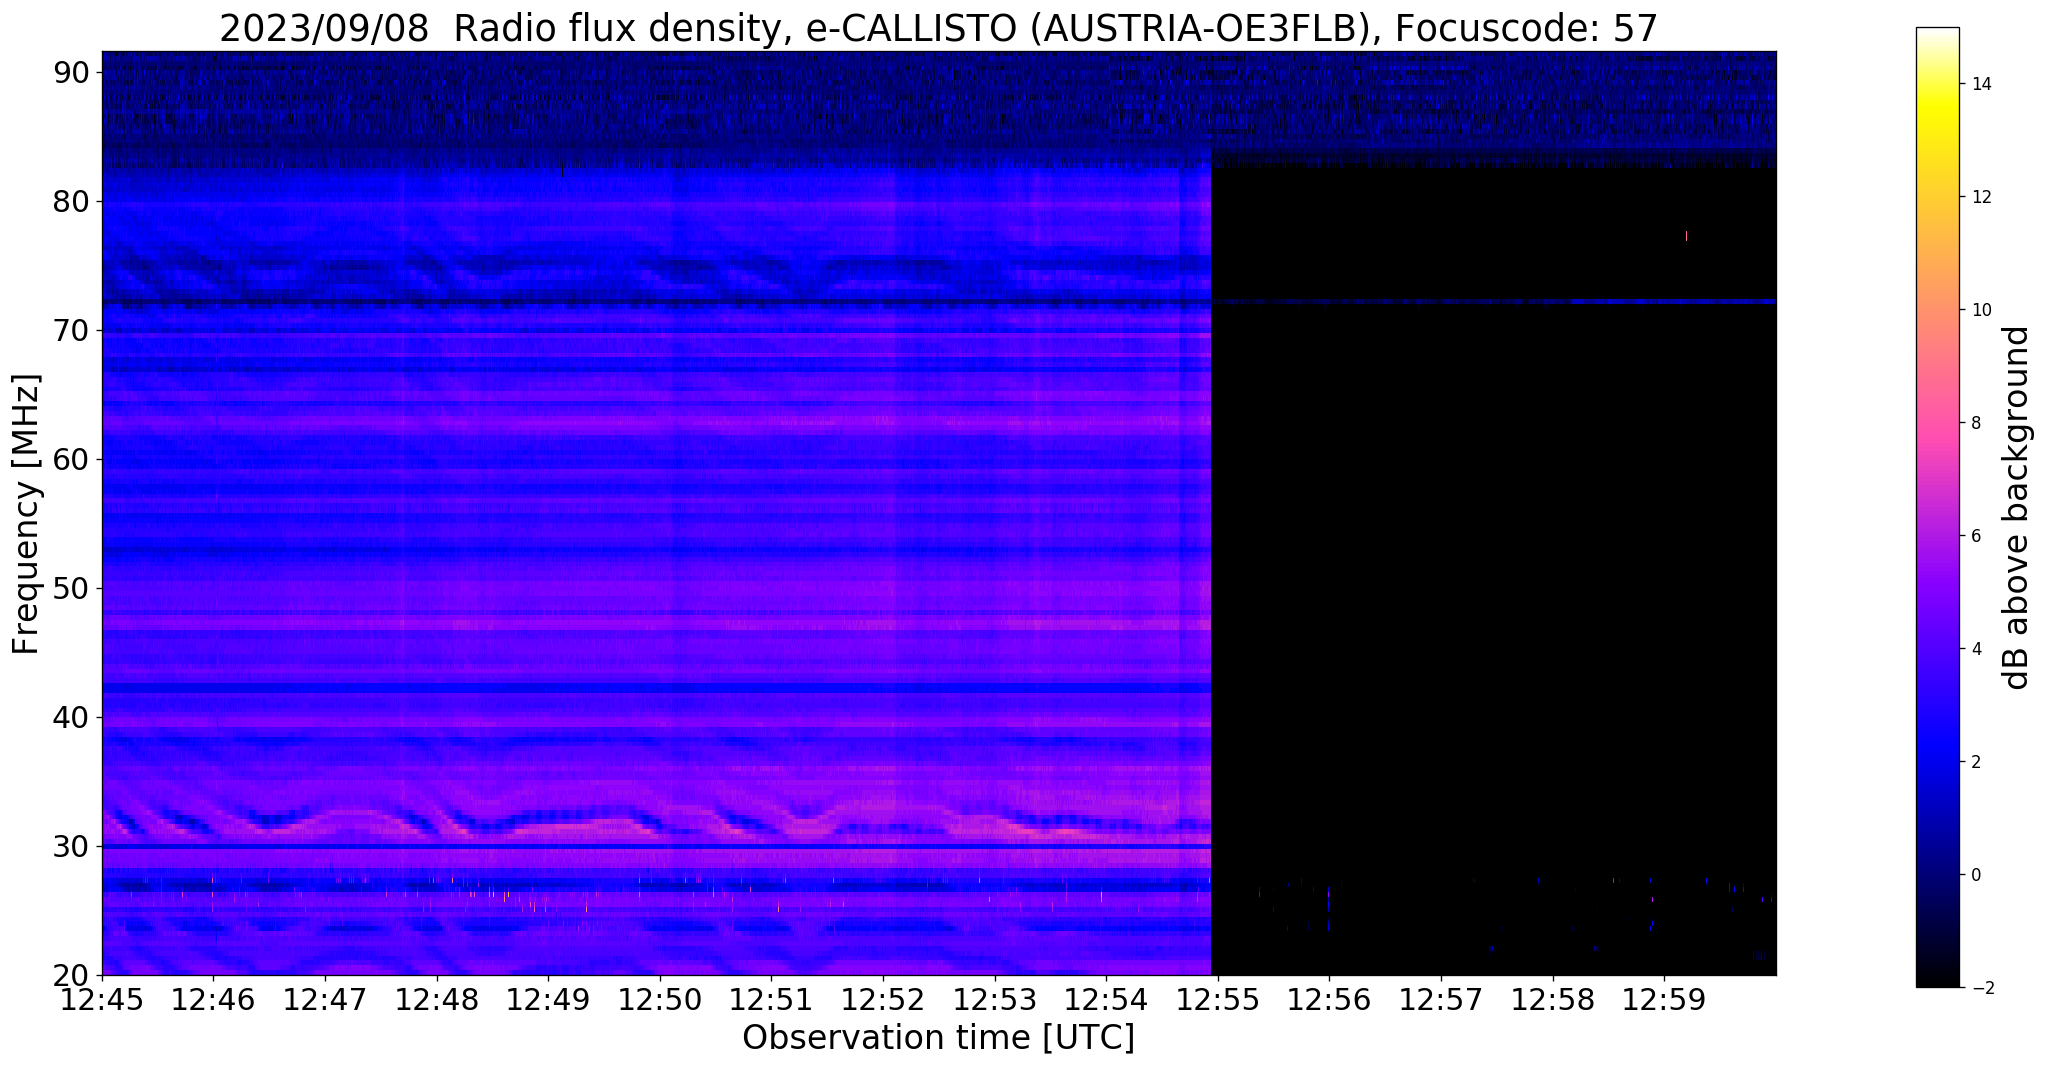The image size is (2047, 1067).
Task: Click the 12:51 time tick label
Action: pyautogui.click(x=771, y=1001)
